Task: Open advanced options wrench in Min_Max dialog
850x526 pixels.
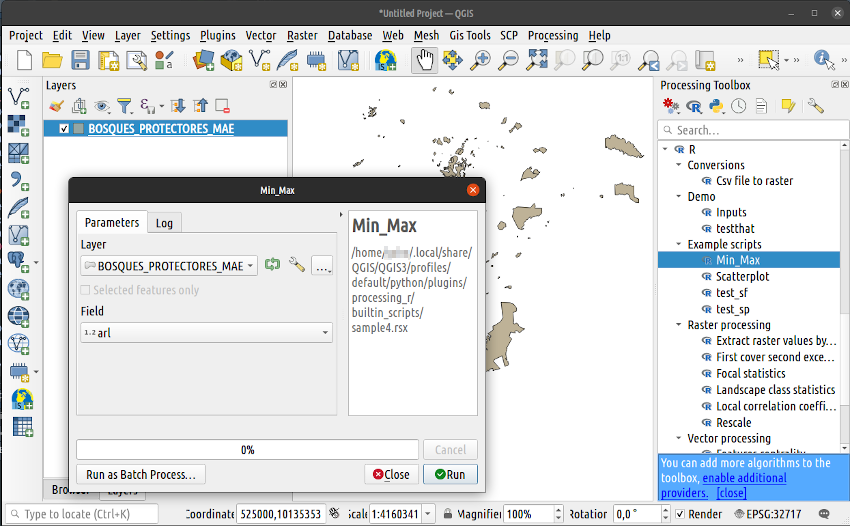Action: pyautogui.click(x=297, y=264)
